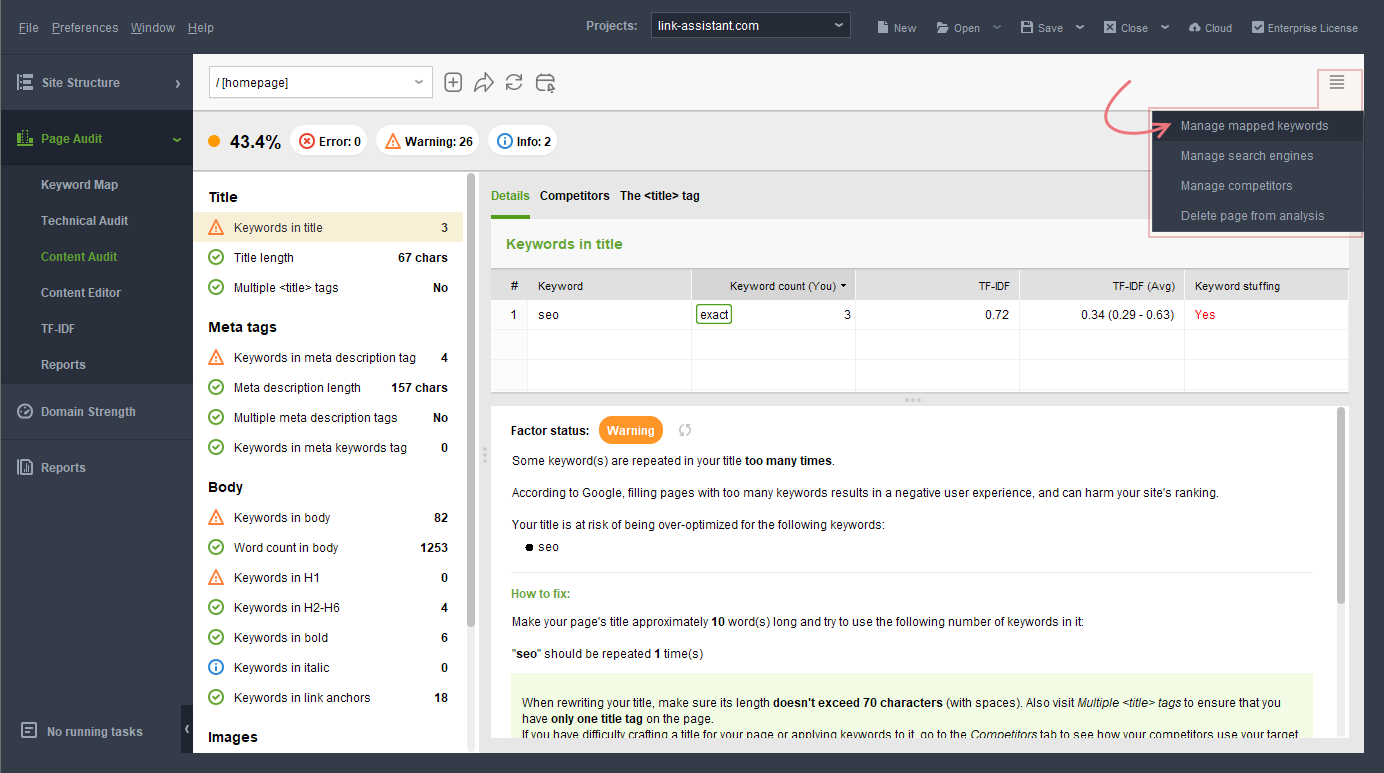The height and width of the screenshot is (773, 1384).
Task: Select Keywords in link anchors row
Action: (328, 697)
